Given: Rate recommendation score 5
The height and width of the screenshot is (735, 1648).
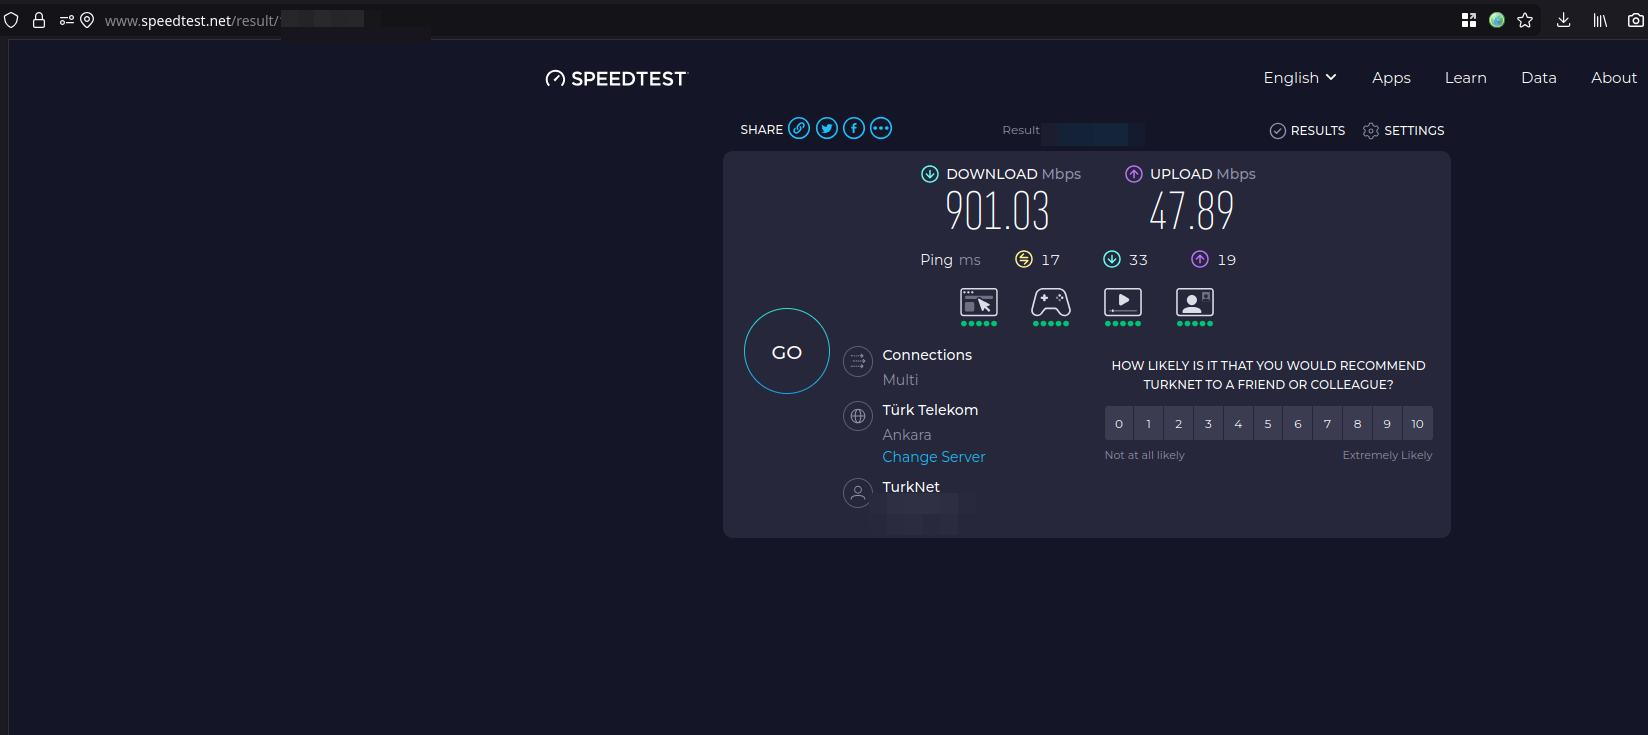Looking at the screenshot, I should (x=1268, y=423).
